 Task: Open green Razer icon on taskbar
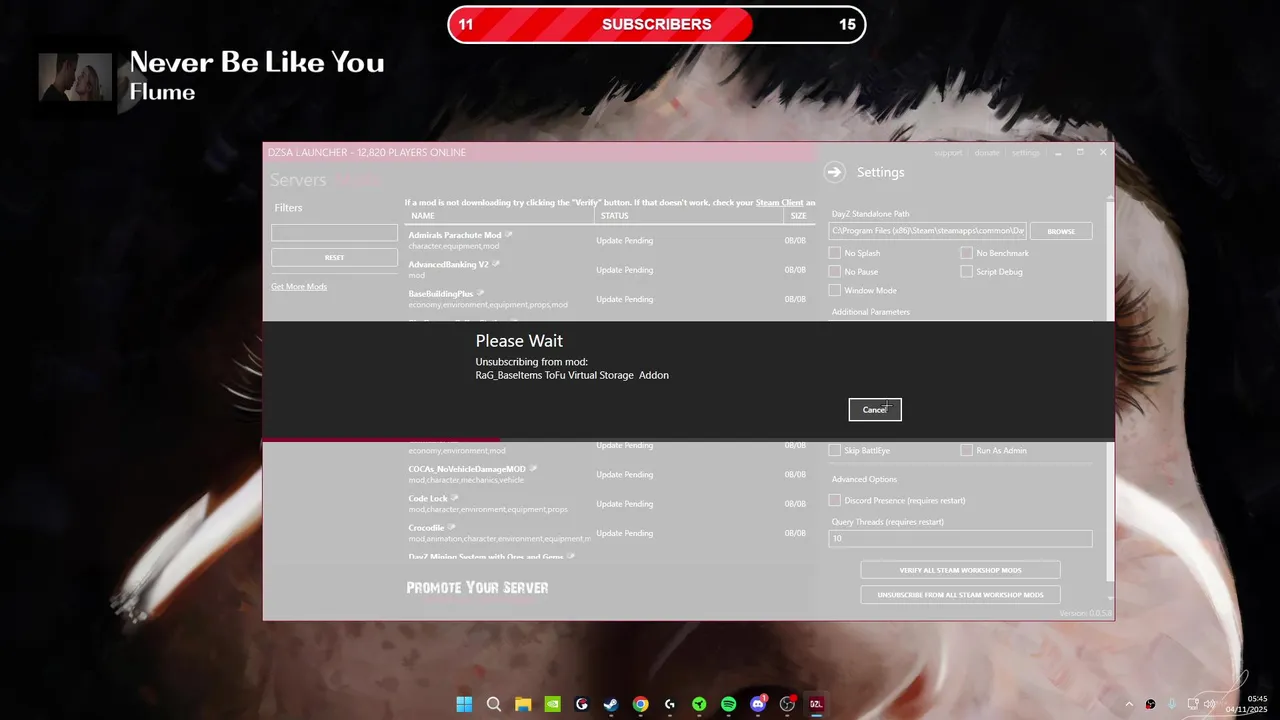pyautogui.click(x=699, y=704)
